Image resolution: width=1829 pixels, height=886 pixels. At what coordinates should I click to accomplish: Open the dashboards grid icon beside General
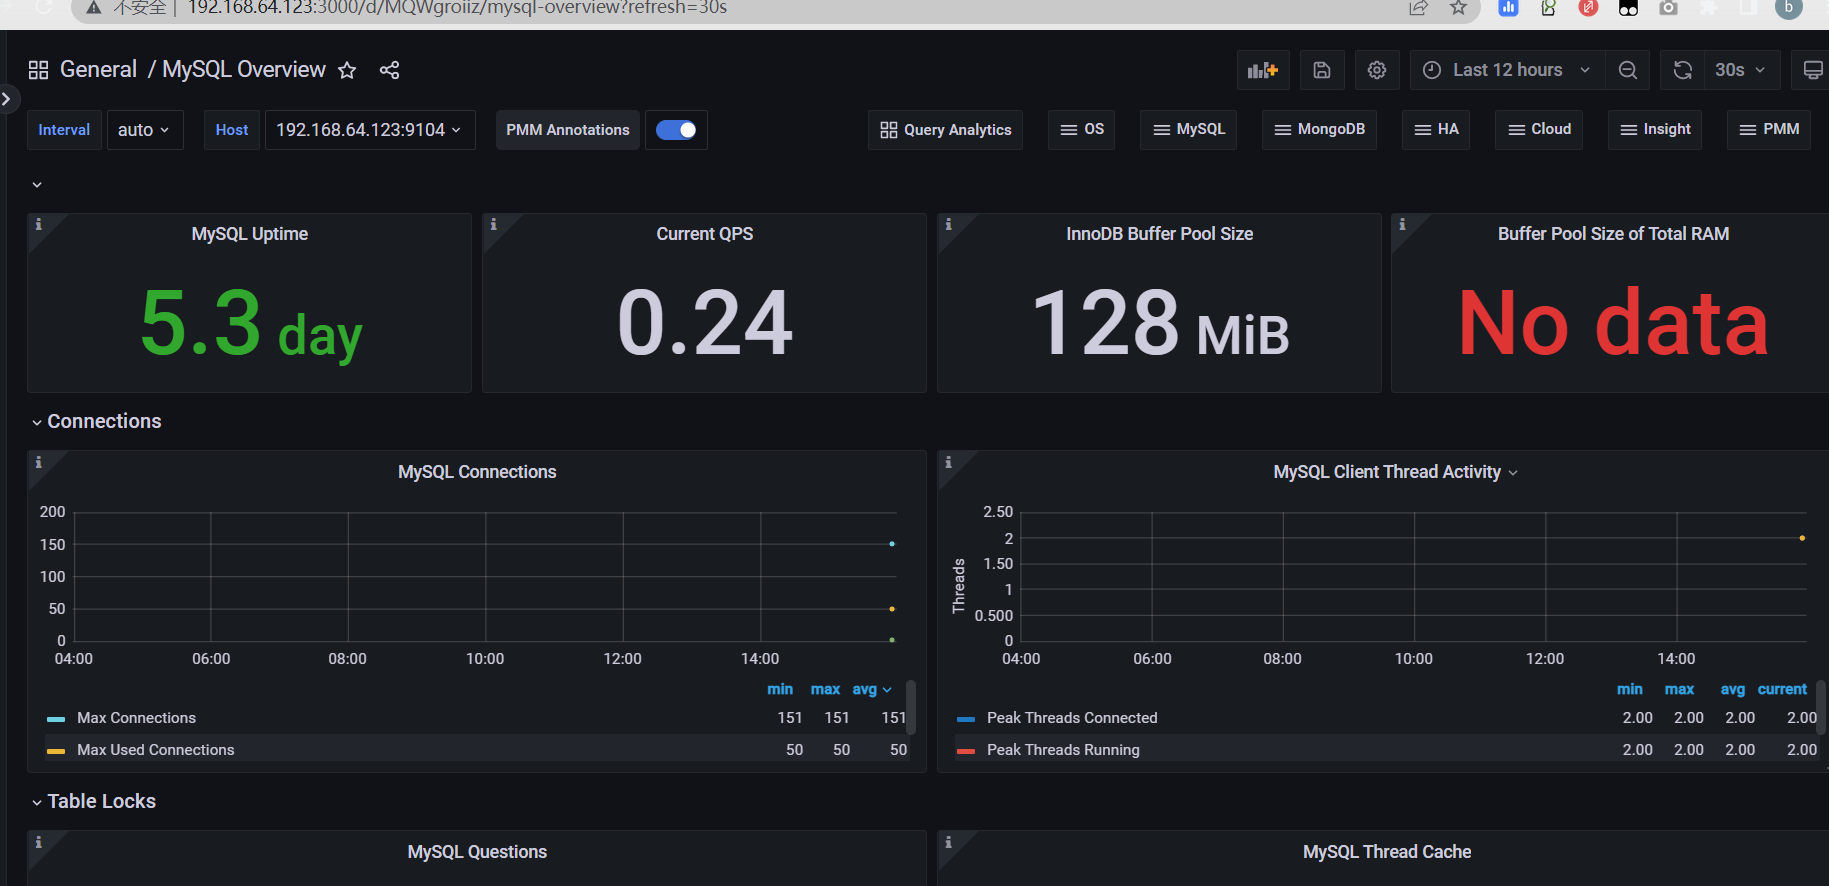point(38,70)
